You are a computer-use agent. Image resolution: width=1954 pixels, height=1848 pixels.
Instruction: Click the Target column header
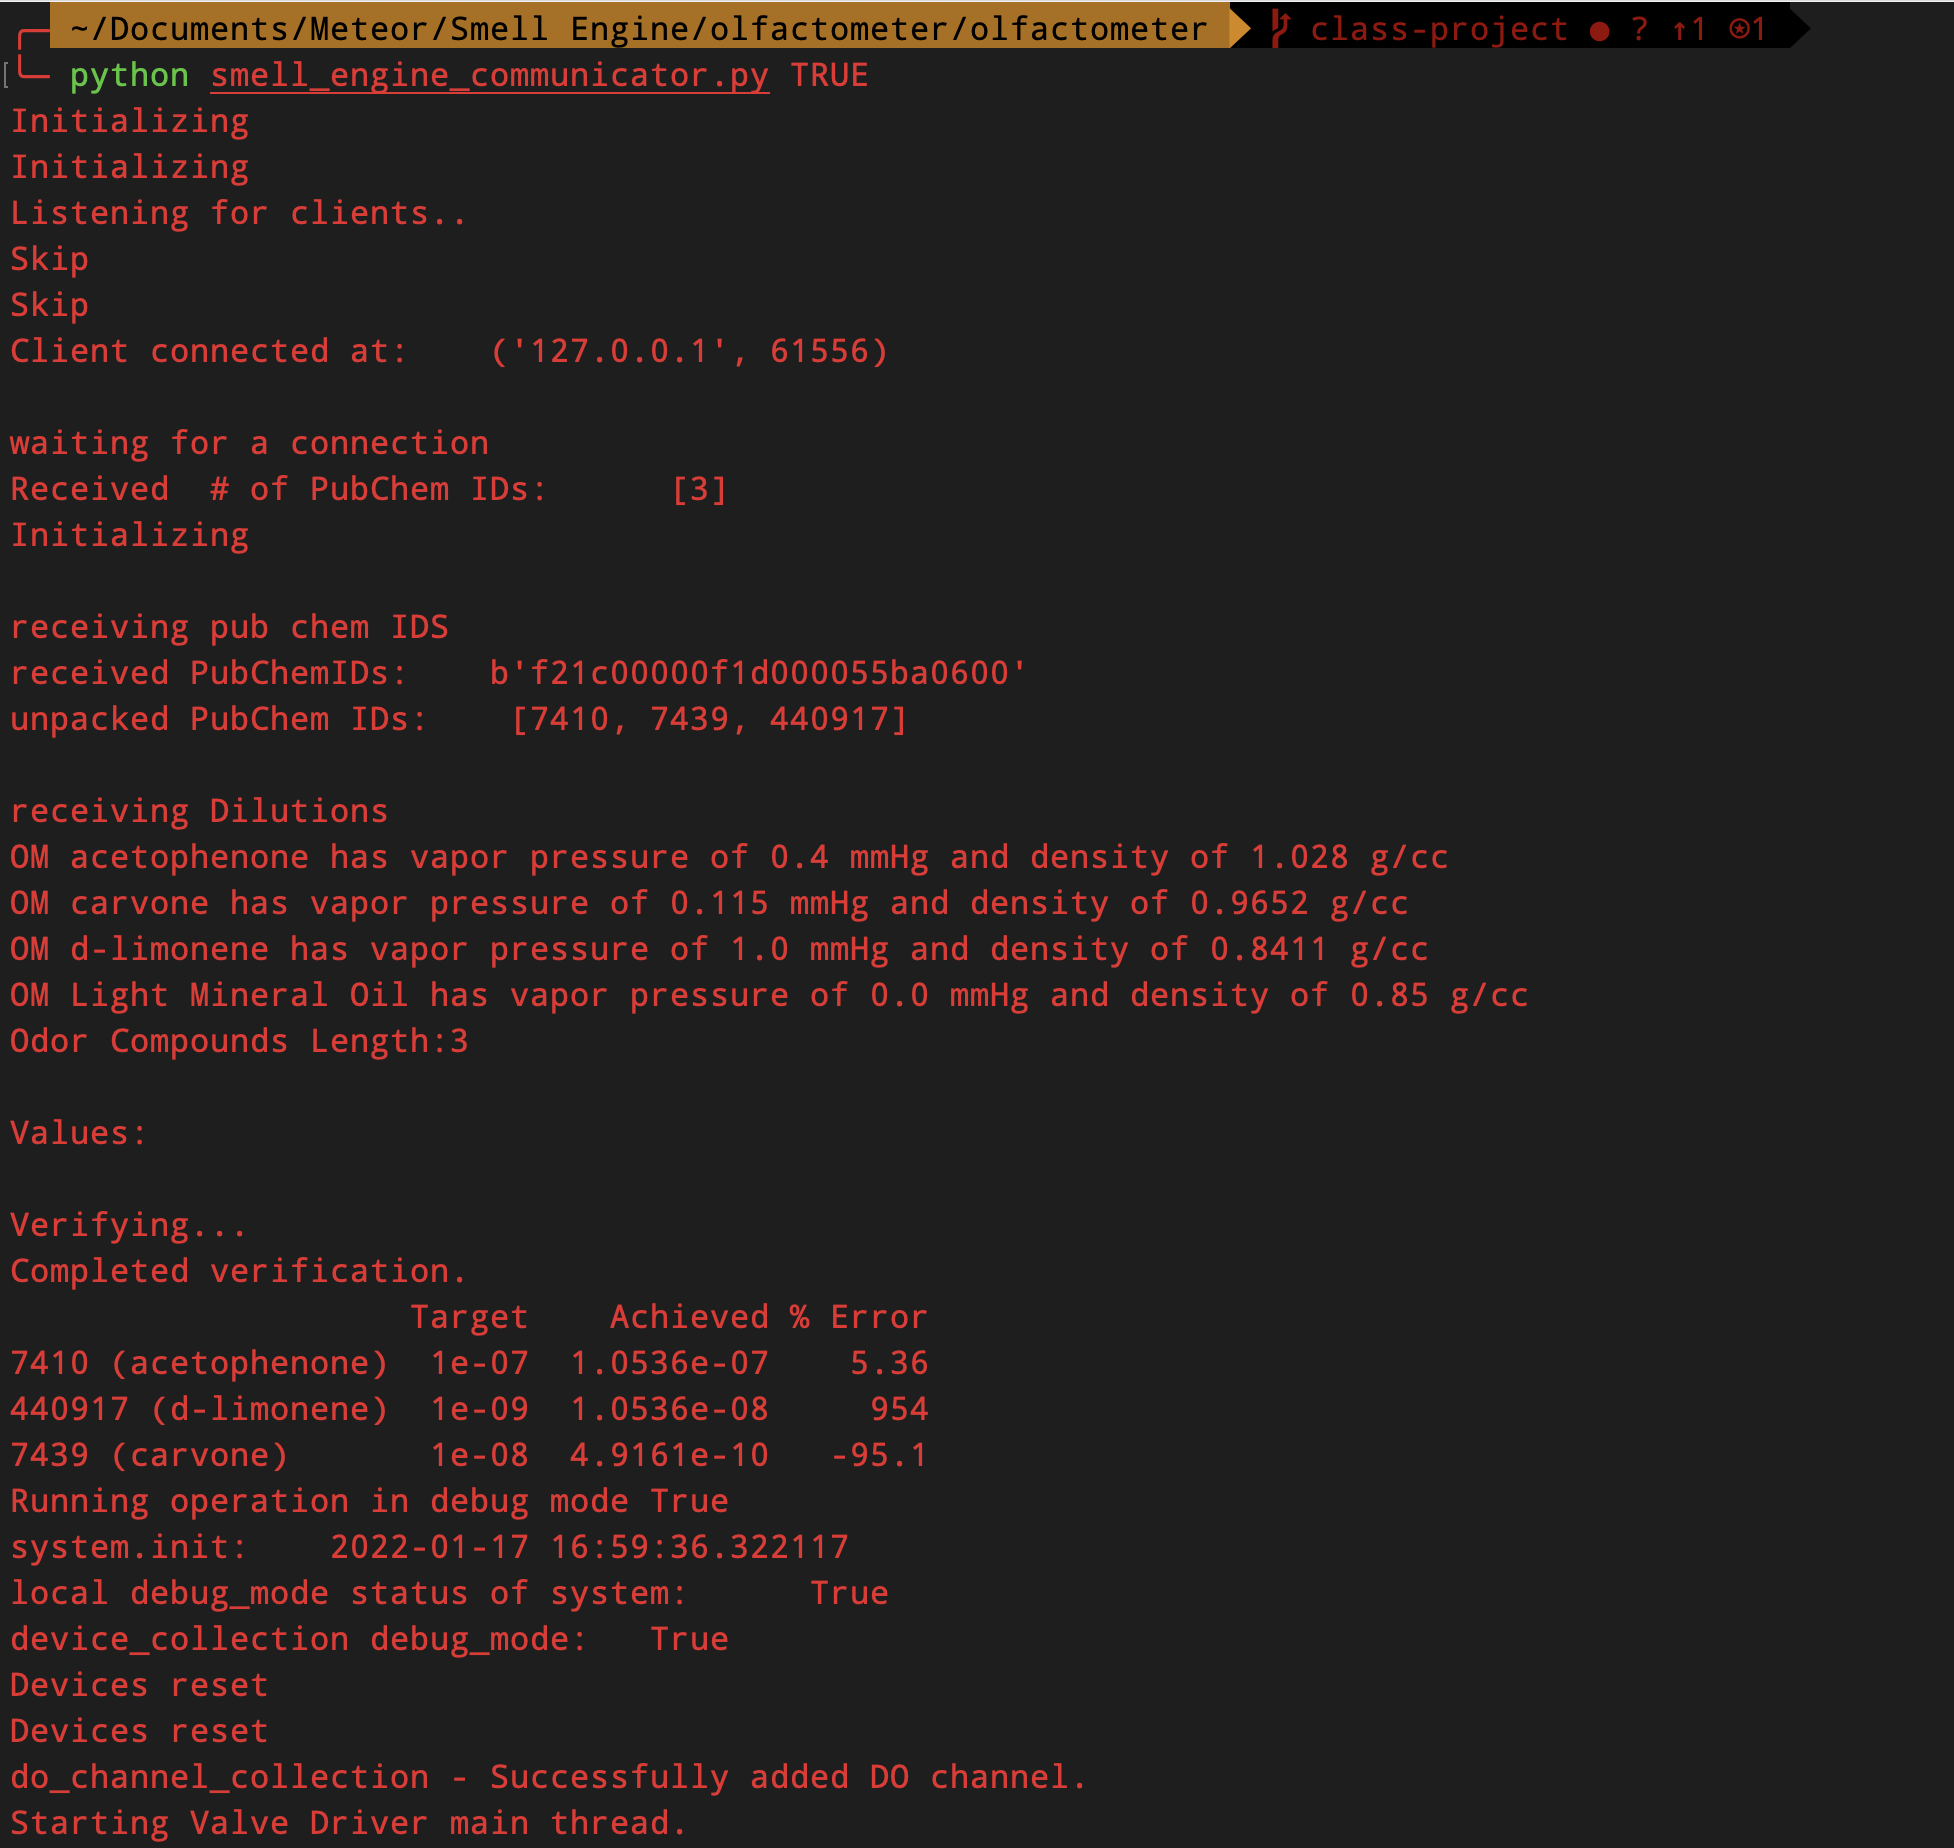pyautogui.click(x=469, y=1317)
